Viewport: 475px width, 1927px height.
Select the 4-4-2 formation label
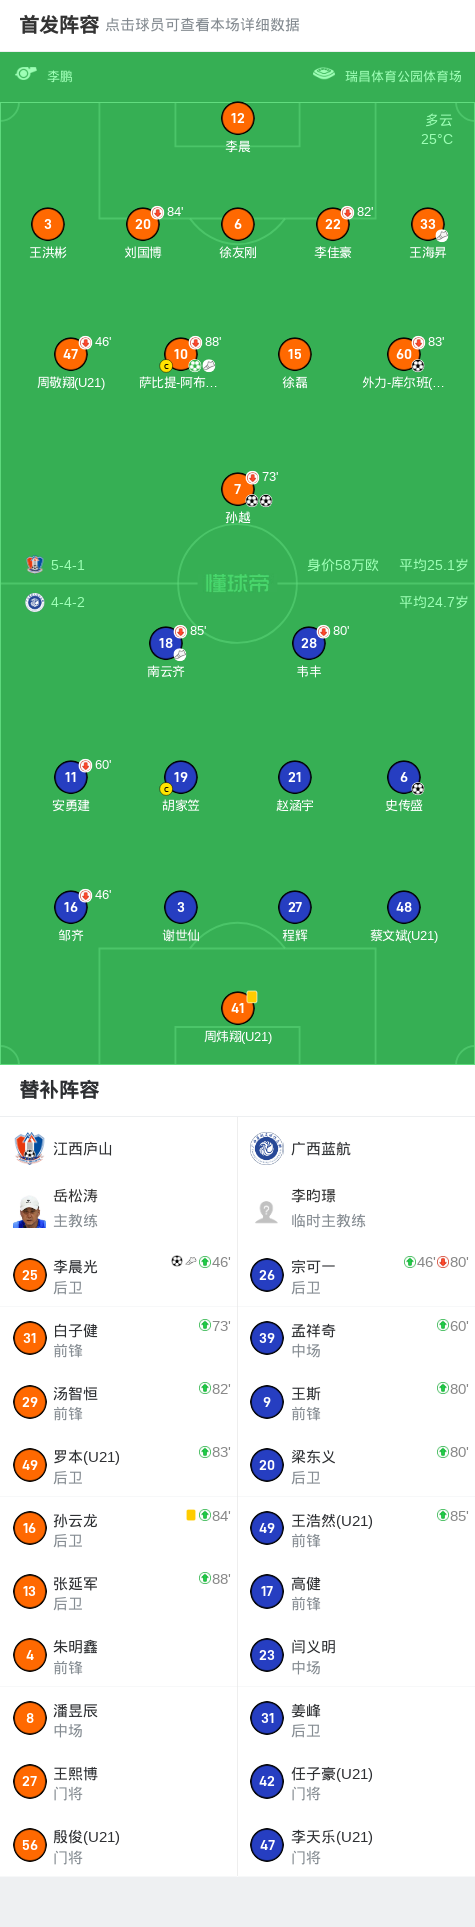(x=68, y=602)
